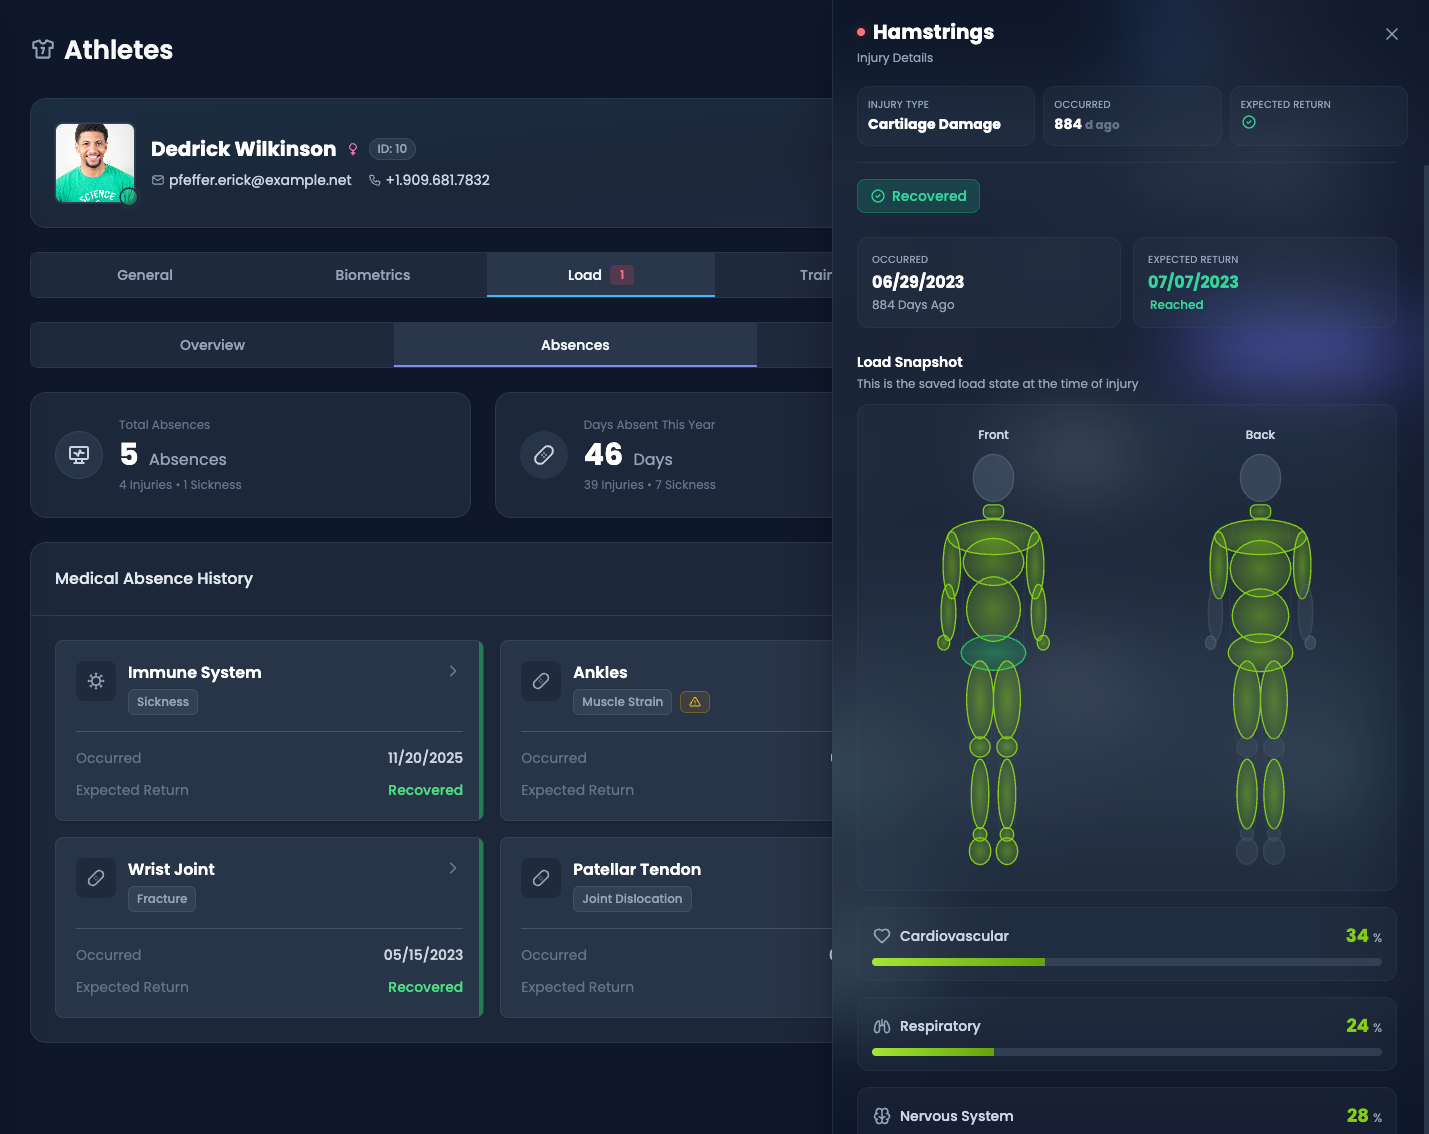This screenshot has height=1134, width=1429.
Task: Click the Athletes jersey icon in the header
Action: pos(42,49)
